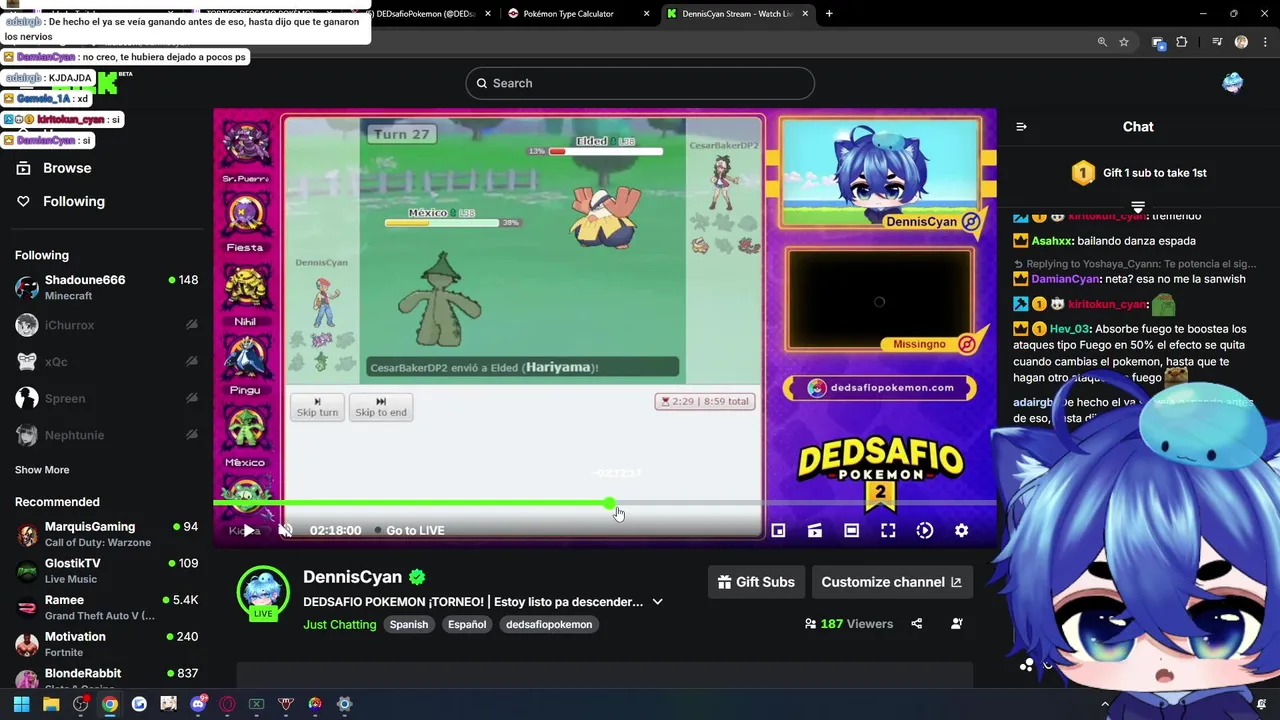The image size is (1280, 720).
Task: Open the mini player icon
Action: coord(778,530)
